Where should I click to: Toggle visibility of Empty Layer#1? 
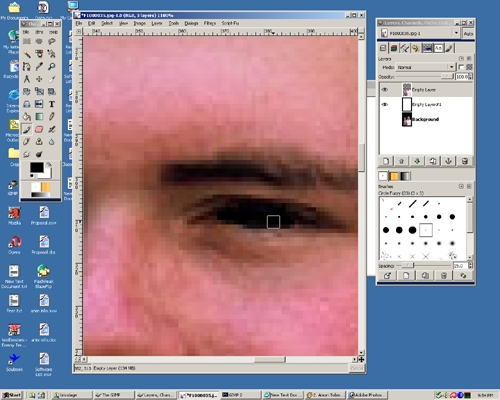click(385, 104)
